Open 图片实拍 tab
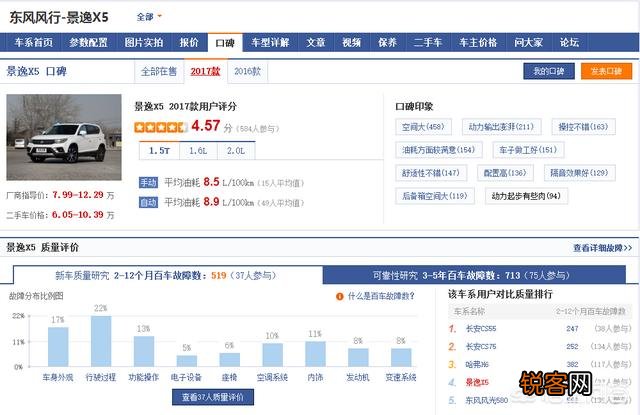640x415 pixels. 144,42
